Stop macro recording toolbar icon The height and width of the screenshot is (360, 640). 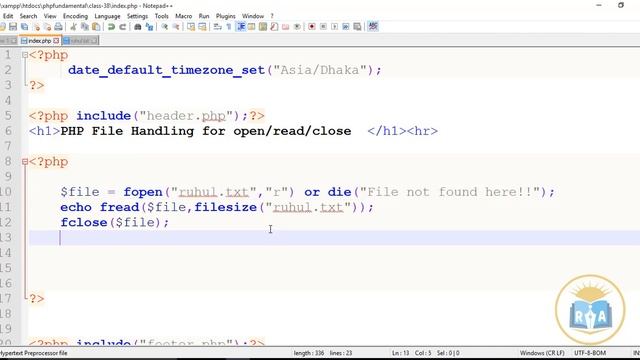point(323,27)
